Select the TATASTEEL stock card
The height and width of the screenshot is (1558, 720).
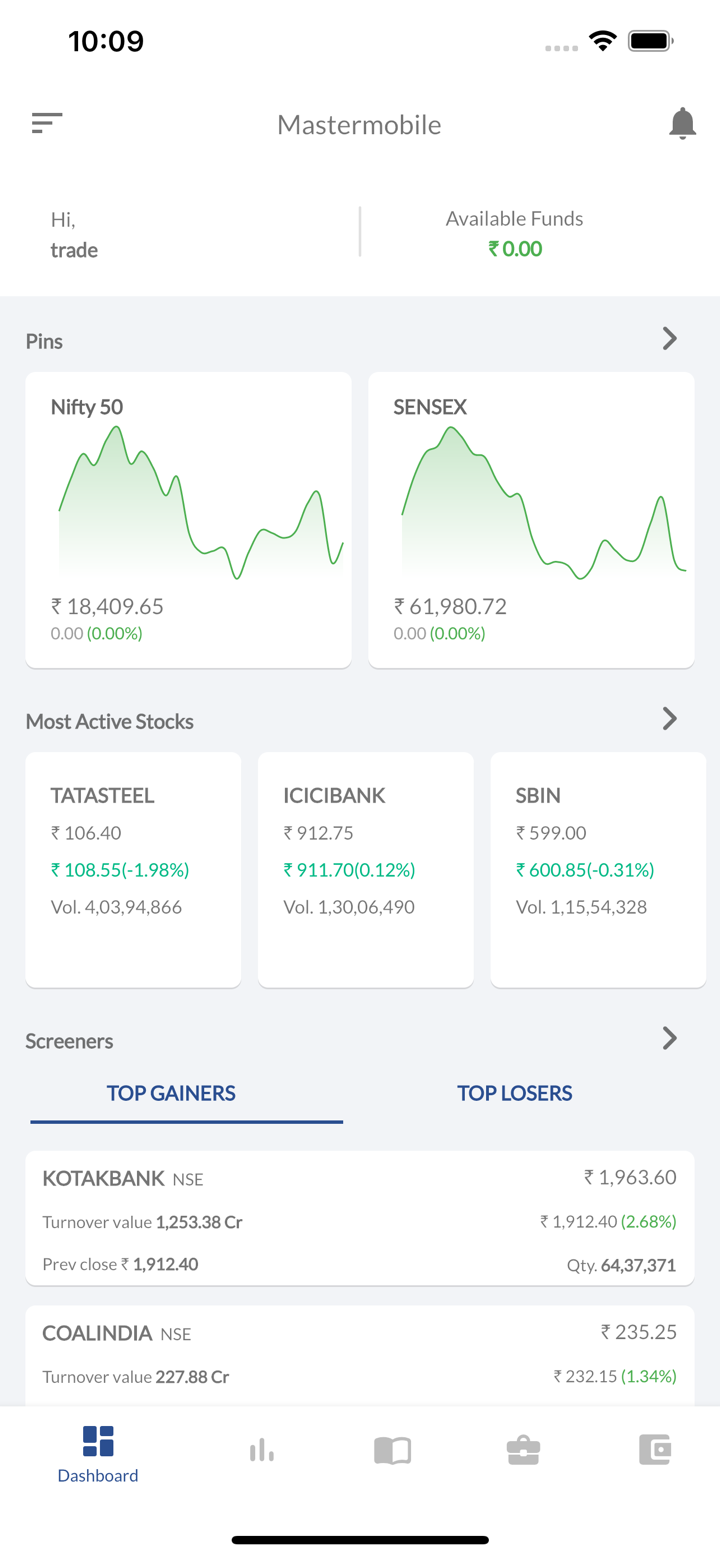click(133, 869)
